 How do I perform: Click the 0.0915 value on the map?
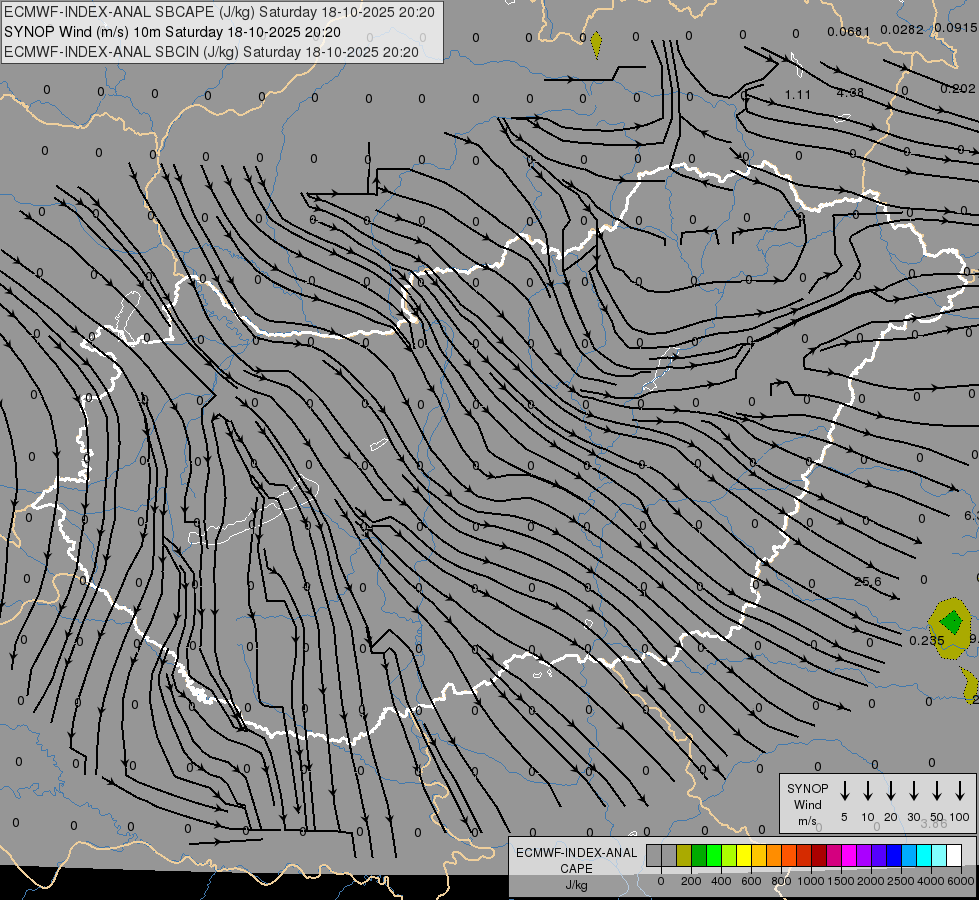click(956, 27)
